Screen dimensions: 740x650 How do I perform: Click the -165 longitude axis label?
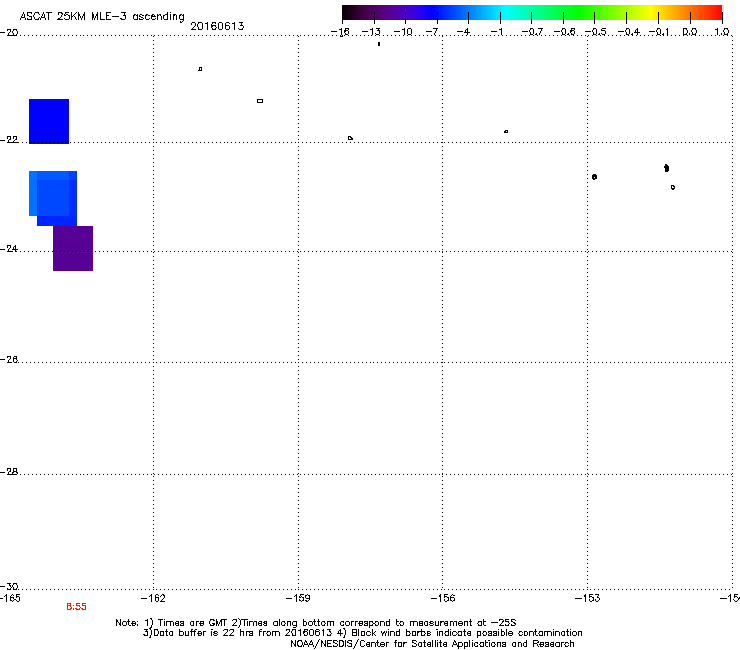pos(10,599)
